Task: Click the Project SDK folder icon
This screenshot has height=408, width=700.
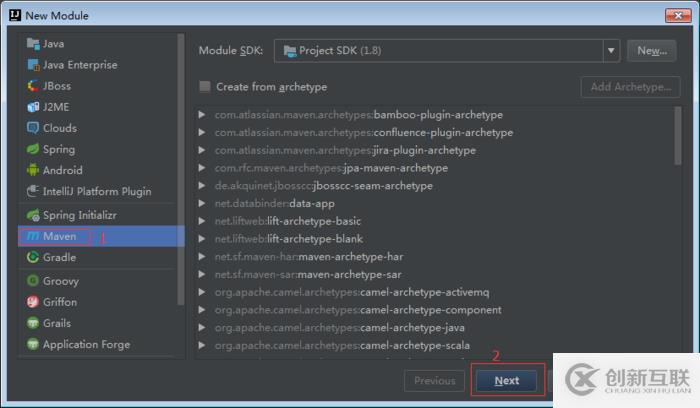Action: [290, 51]
